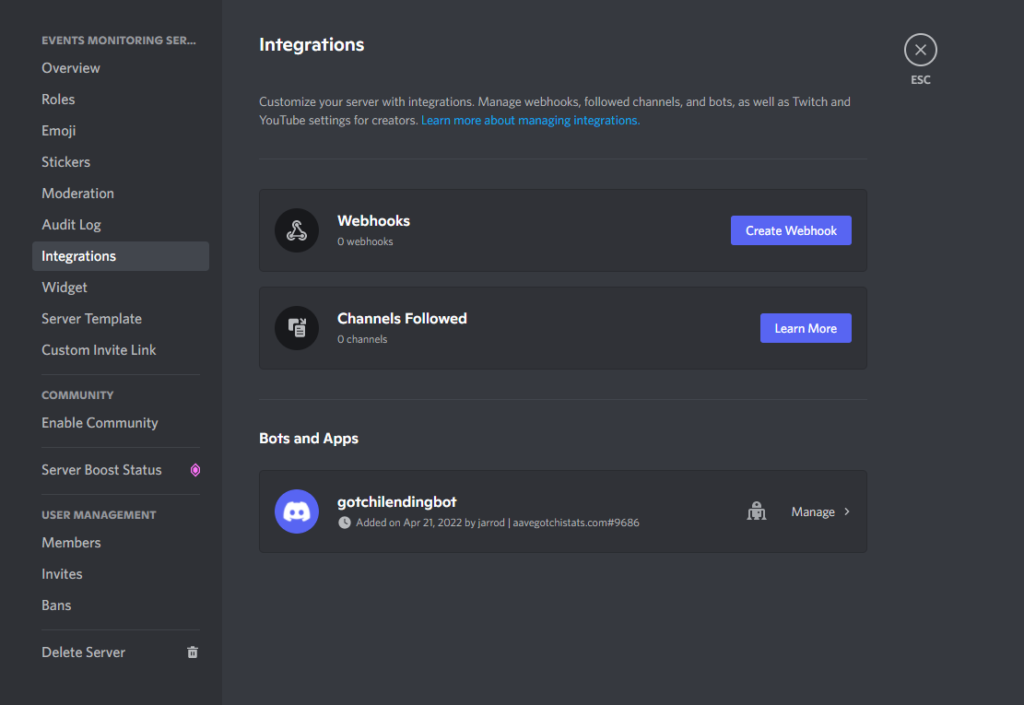Image resolution: width=1024 pixels, height=705 pixels.
Task: Open the Bans page
Action: pos(56,605)
